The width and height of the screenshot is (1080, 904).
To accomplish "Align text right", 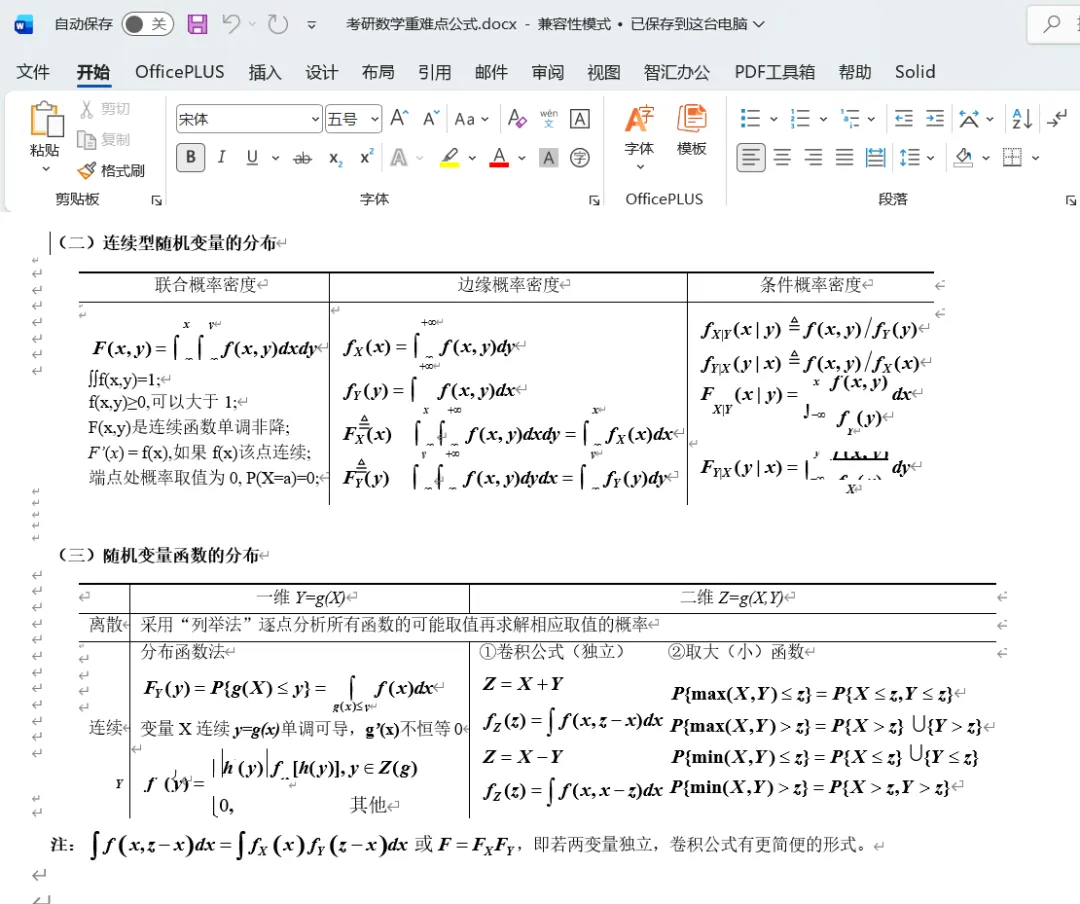I will click(813, 158).
